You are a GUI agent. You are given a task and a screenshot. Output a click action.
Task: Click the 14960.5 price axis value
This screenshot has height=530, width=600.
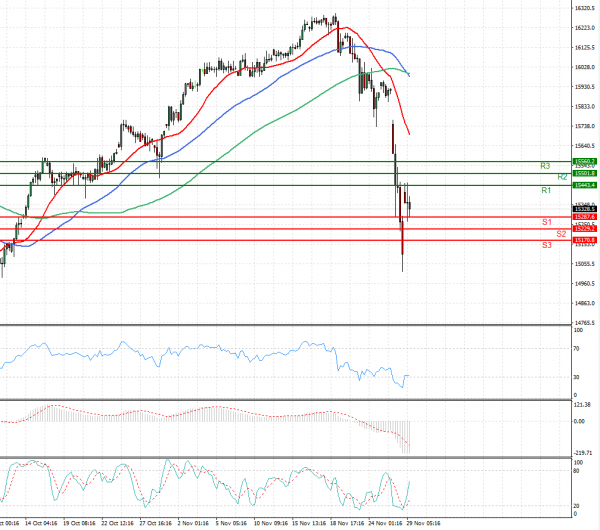tap(585, 284)
